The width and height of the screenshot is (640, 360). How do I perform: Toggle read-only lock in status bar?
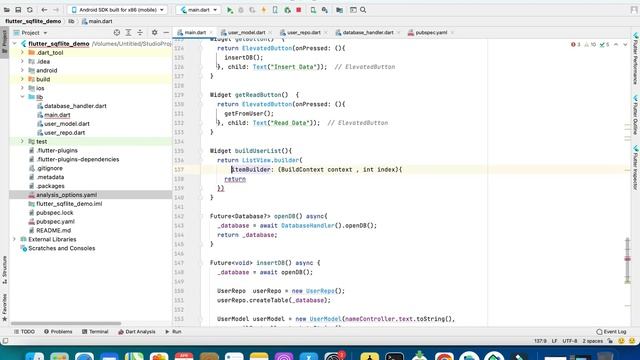(x=610, y=341)
